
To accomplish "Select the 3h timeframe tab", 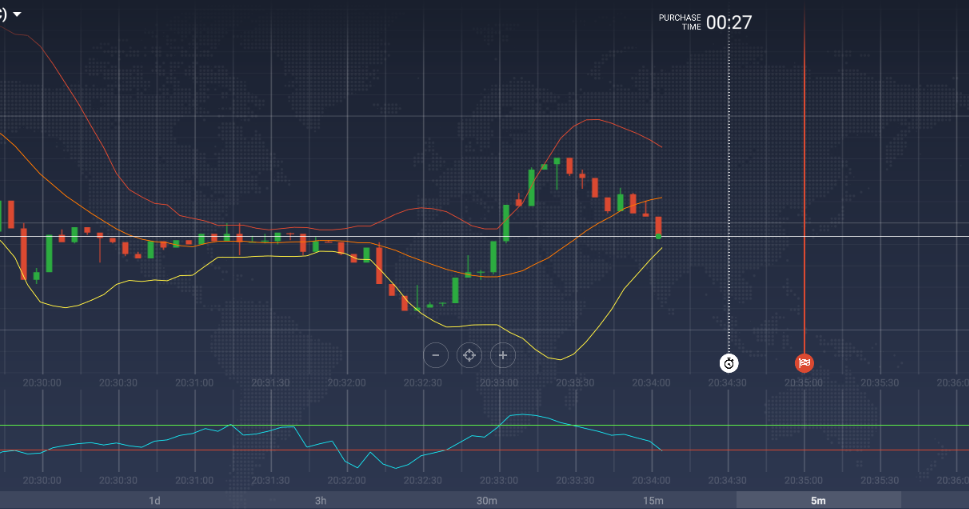I will 321,500.
